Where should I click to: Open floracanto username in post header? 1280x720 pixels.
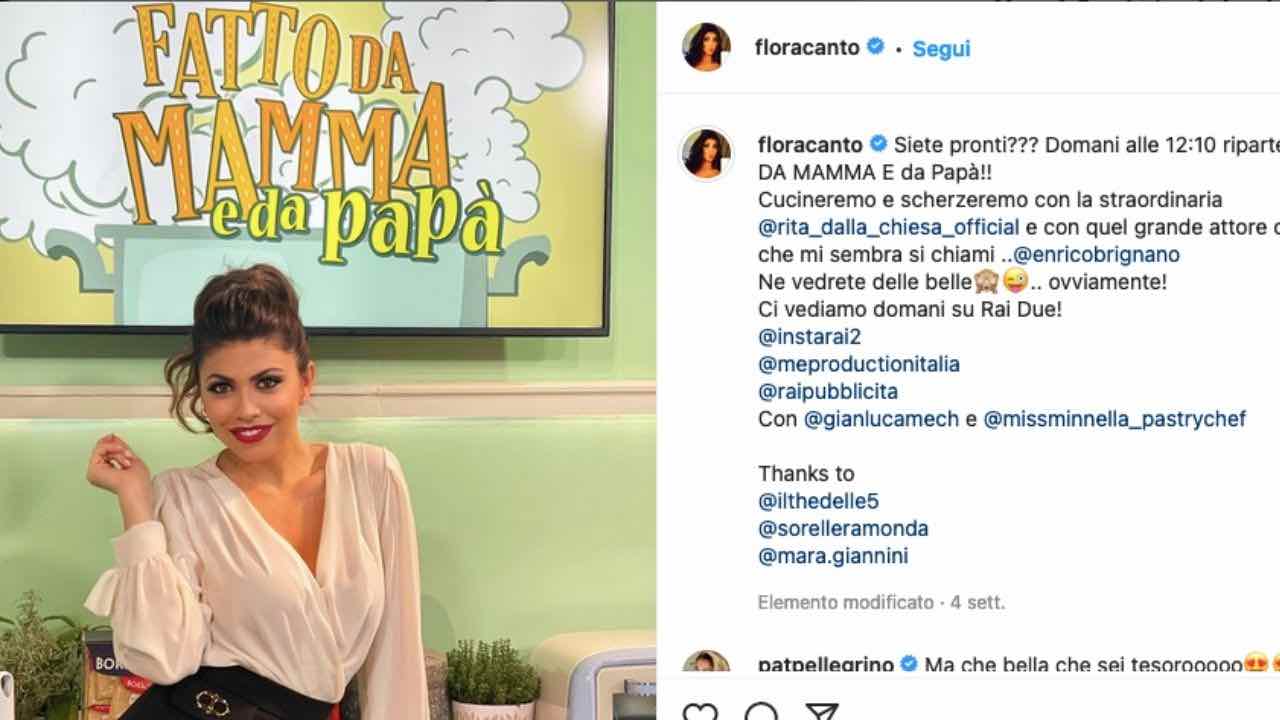(807, 47)
